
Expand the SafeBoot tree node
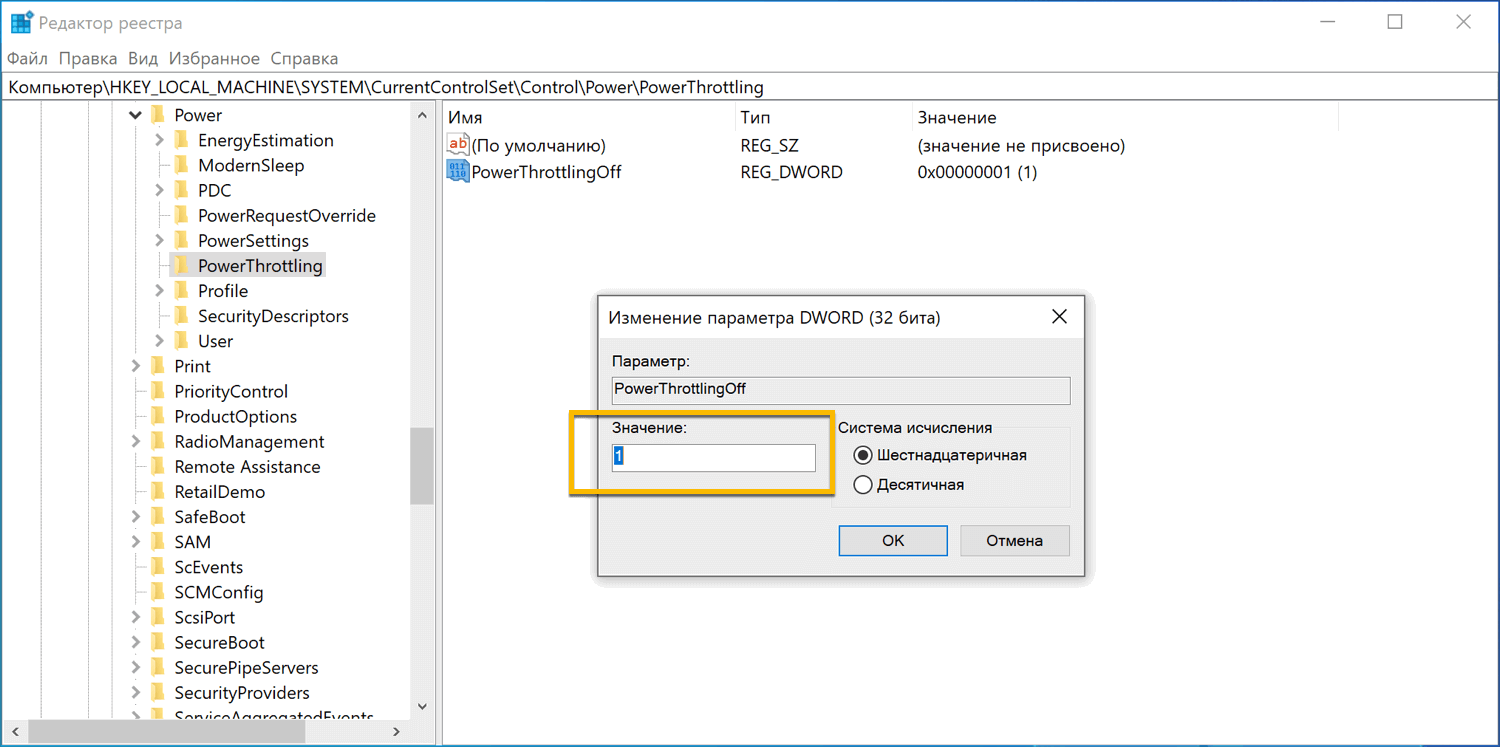pyautogui.click(x=136, y=517)
